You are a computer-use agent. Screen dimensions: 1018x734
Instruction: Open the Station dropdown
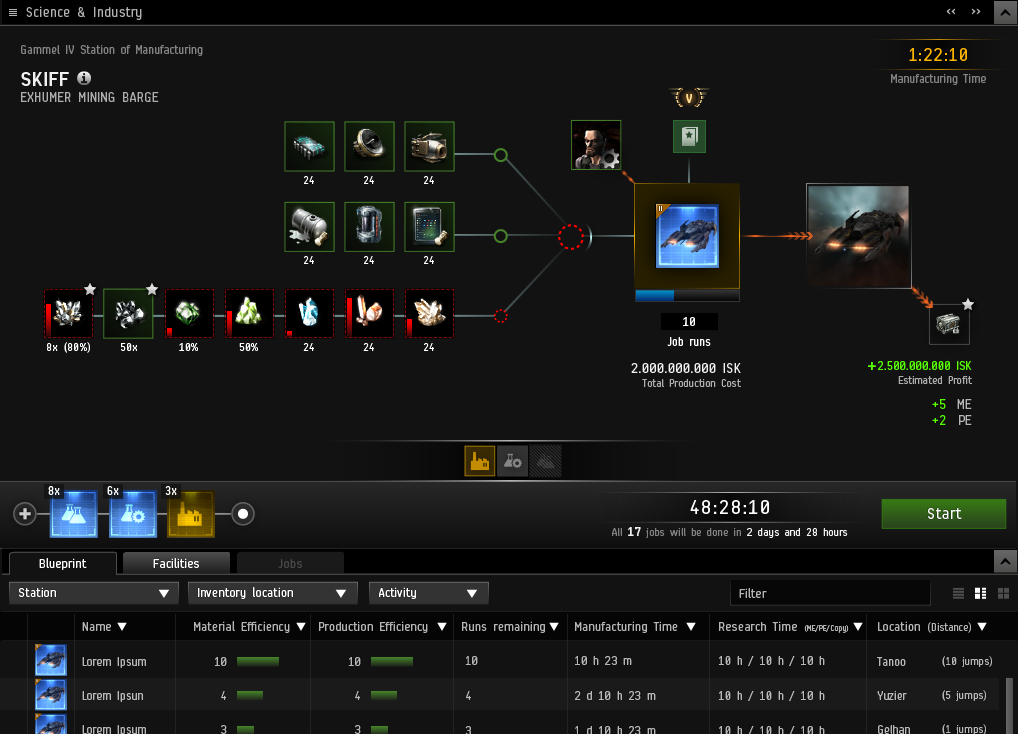pyautogui.click(x=93, y=593)
